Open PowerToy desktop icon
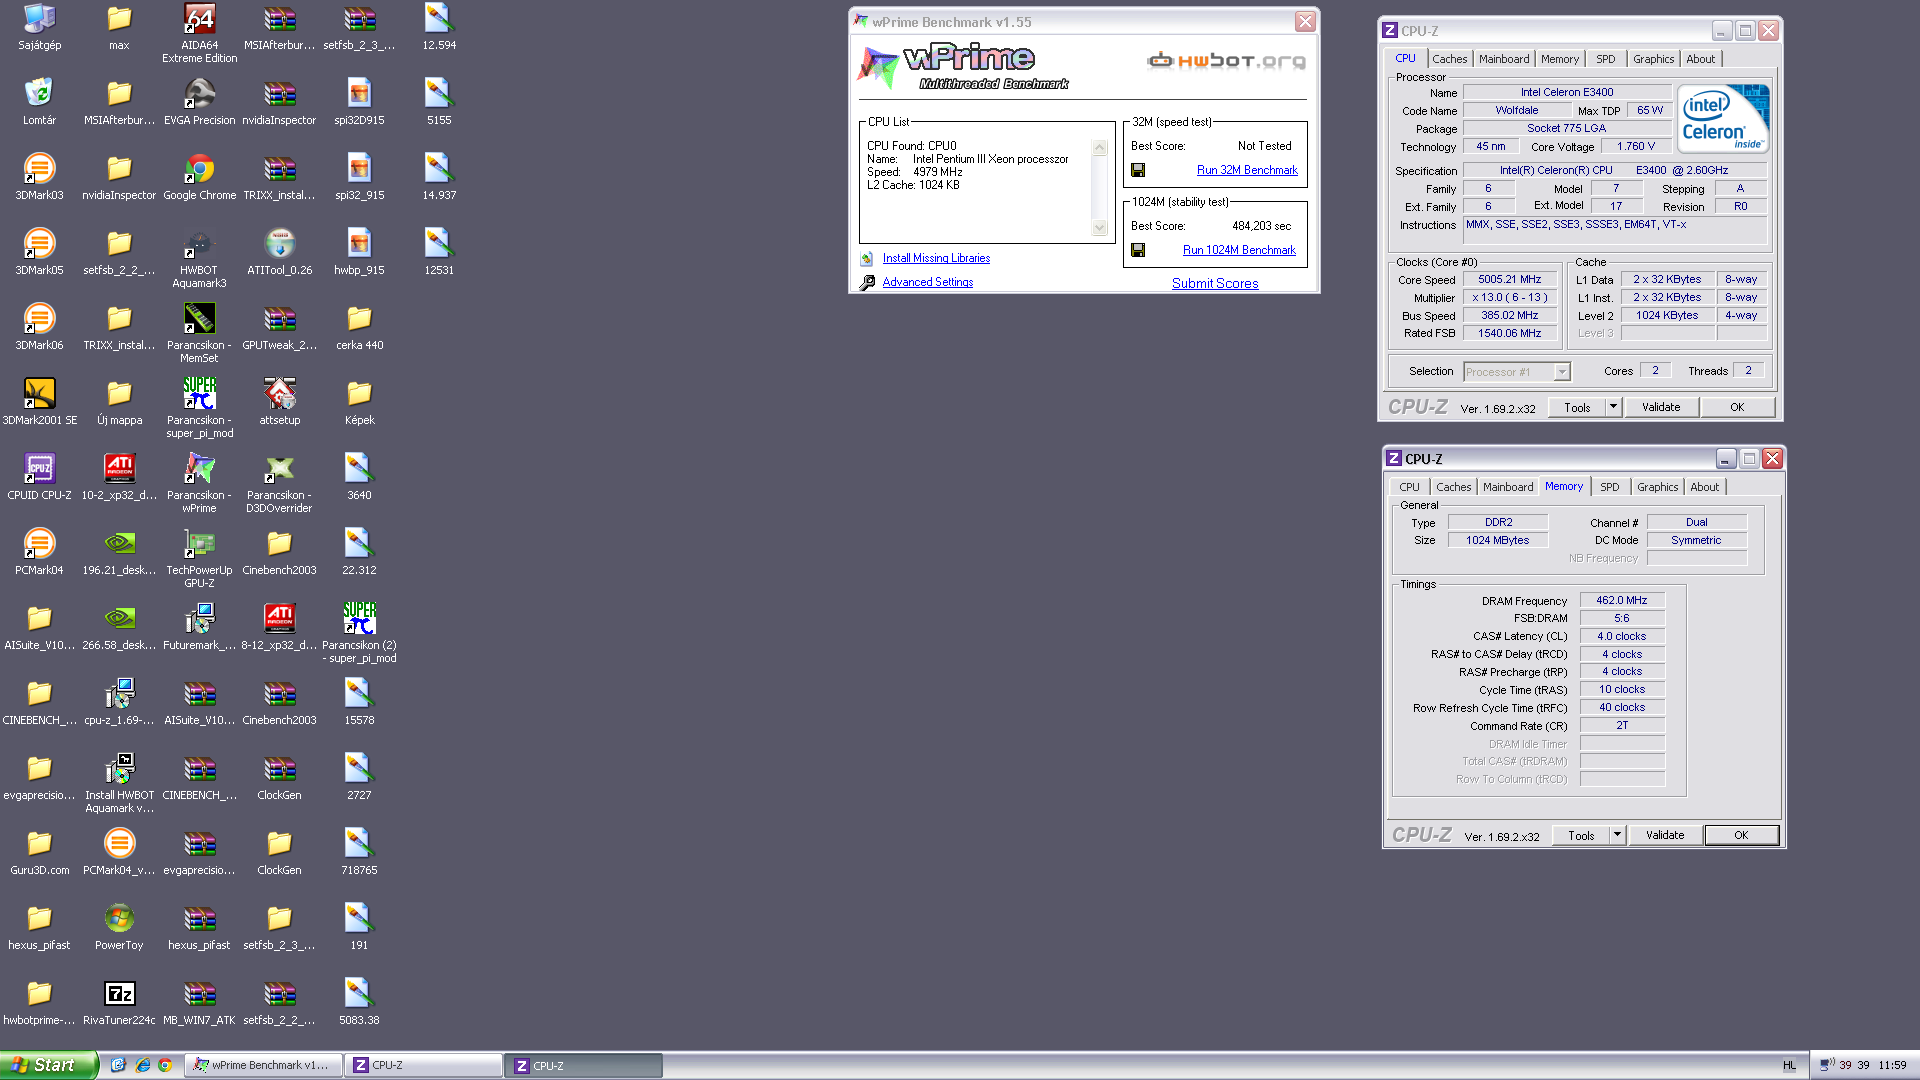 [119, 918]
